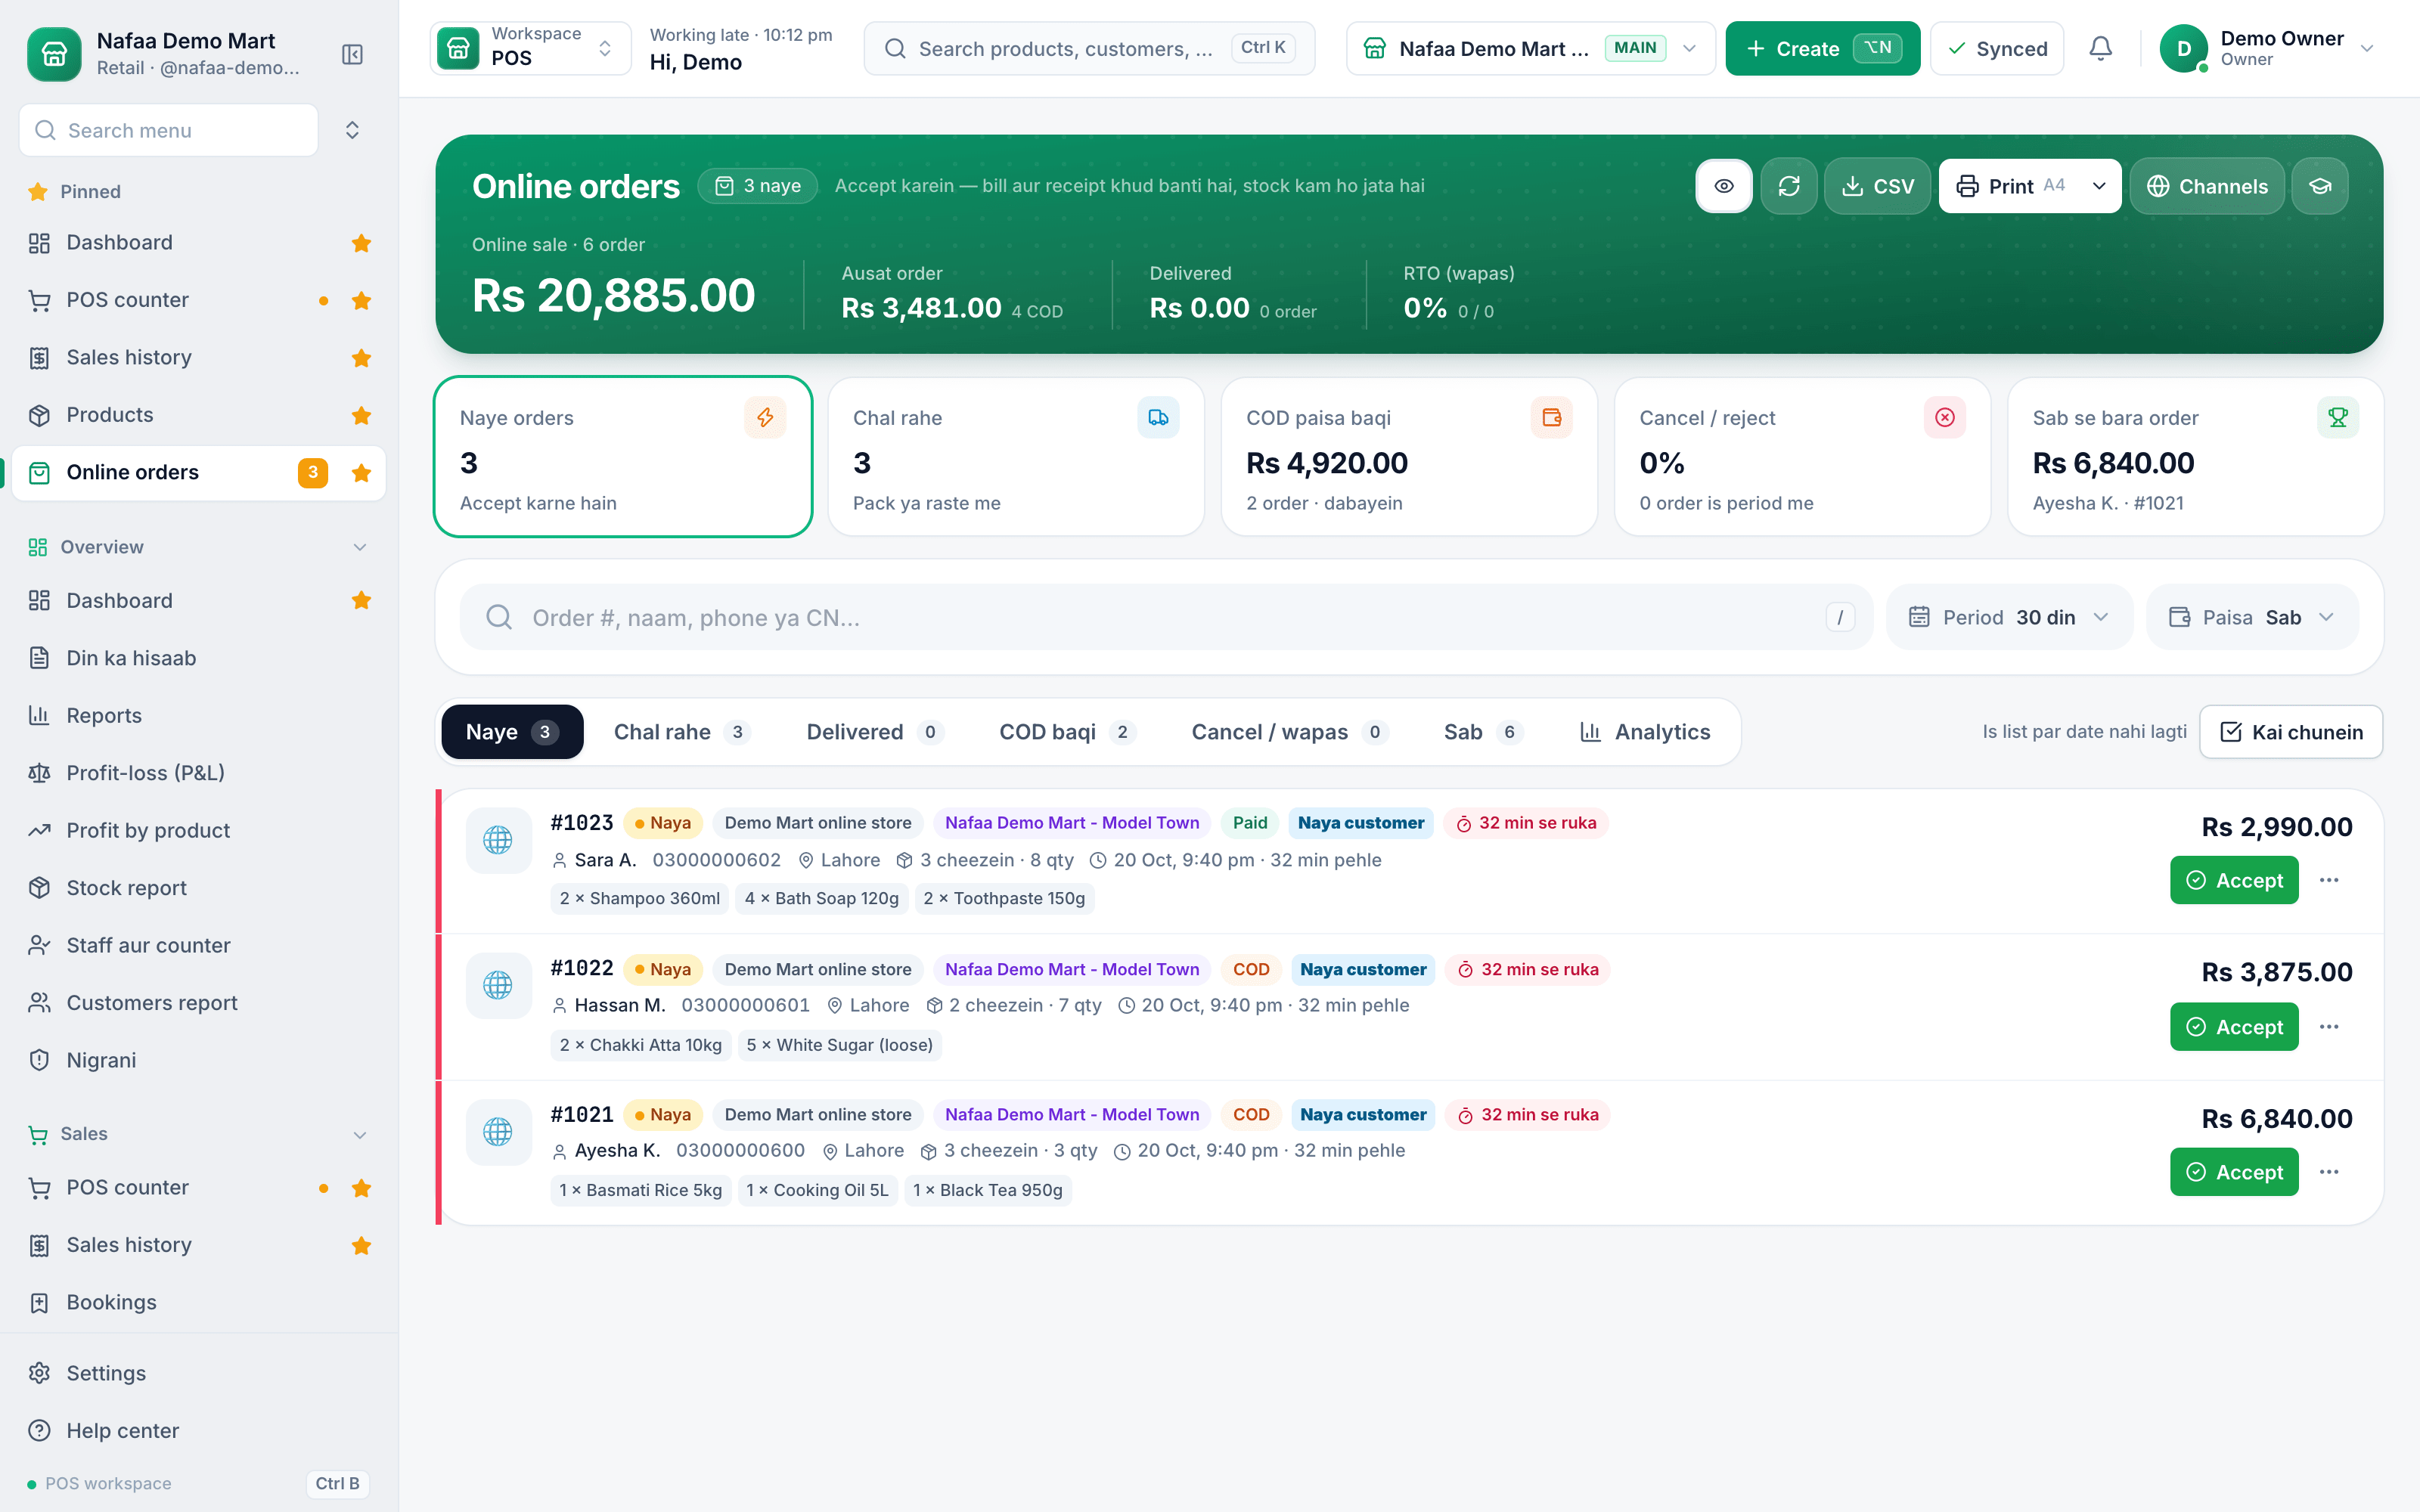The width and height of the screenshot is (2420, 1512).
Task: Refresh online orders list
Action: pyautogui.click(x=1789, y=186)
